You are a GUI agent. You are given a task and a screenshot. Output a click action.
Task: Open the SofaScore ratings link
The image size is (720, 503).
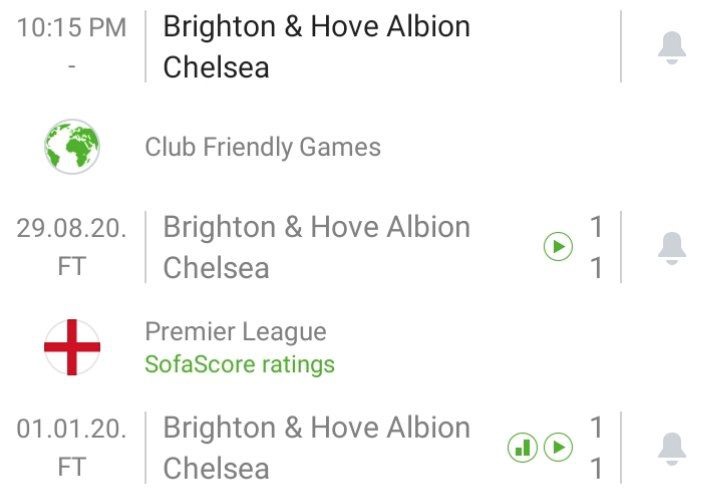point(240,364)
